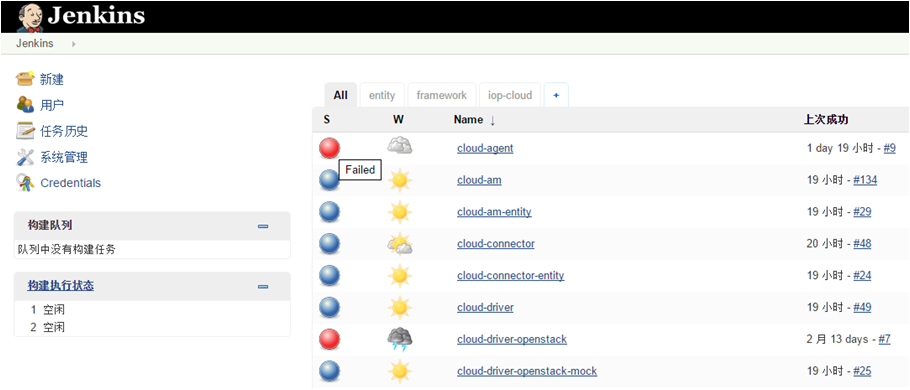This screenshot has height=390, width=910.
Task: Click the 队列中没有构建任务 message
Action: 66,250
